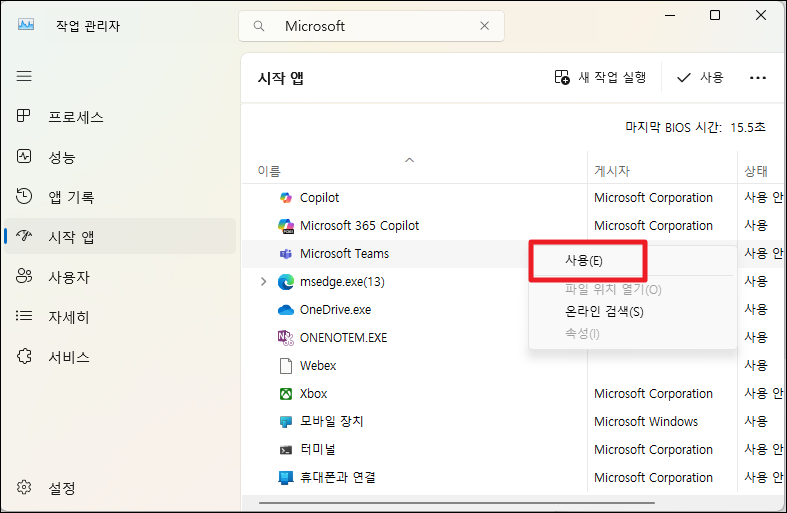Viewport: 787px width, 513px height.
Task: Select the Microsoft 365 Copilot row name
Action: [x=359, y=226]
